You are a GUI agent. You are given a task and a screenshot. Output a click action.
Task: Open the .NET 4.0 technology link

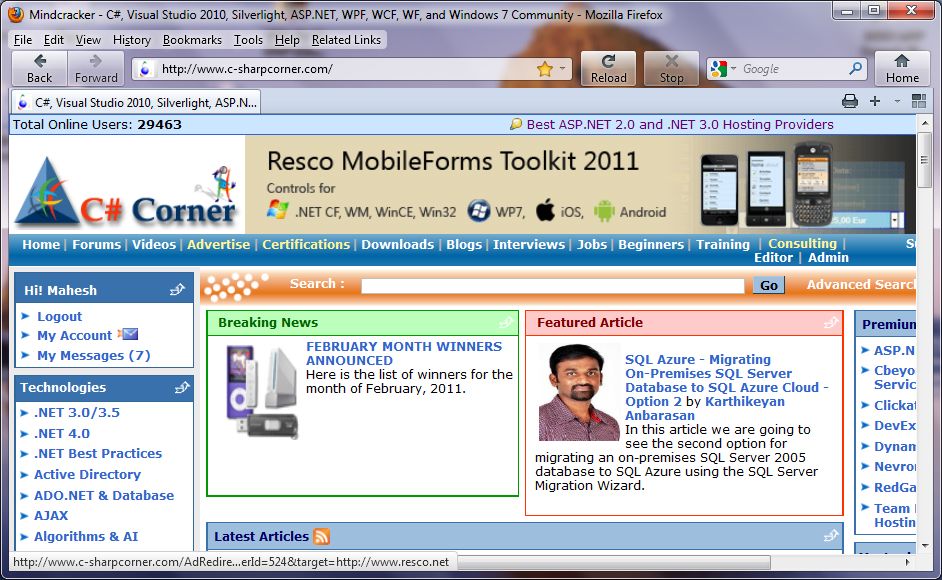[62, 433]
